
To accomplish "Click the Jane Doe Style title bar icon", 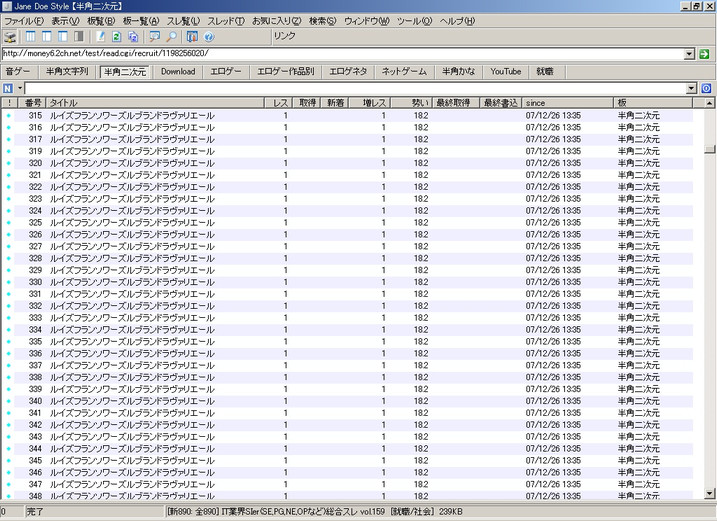I will (6, 6).
